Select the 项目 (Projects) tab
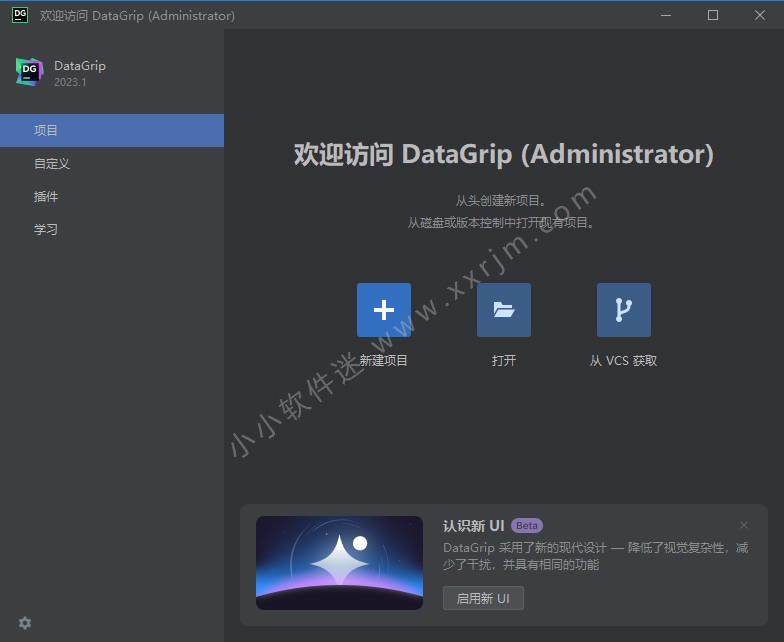Screen dimensions: 784x642 [x=112, y=130]
